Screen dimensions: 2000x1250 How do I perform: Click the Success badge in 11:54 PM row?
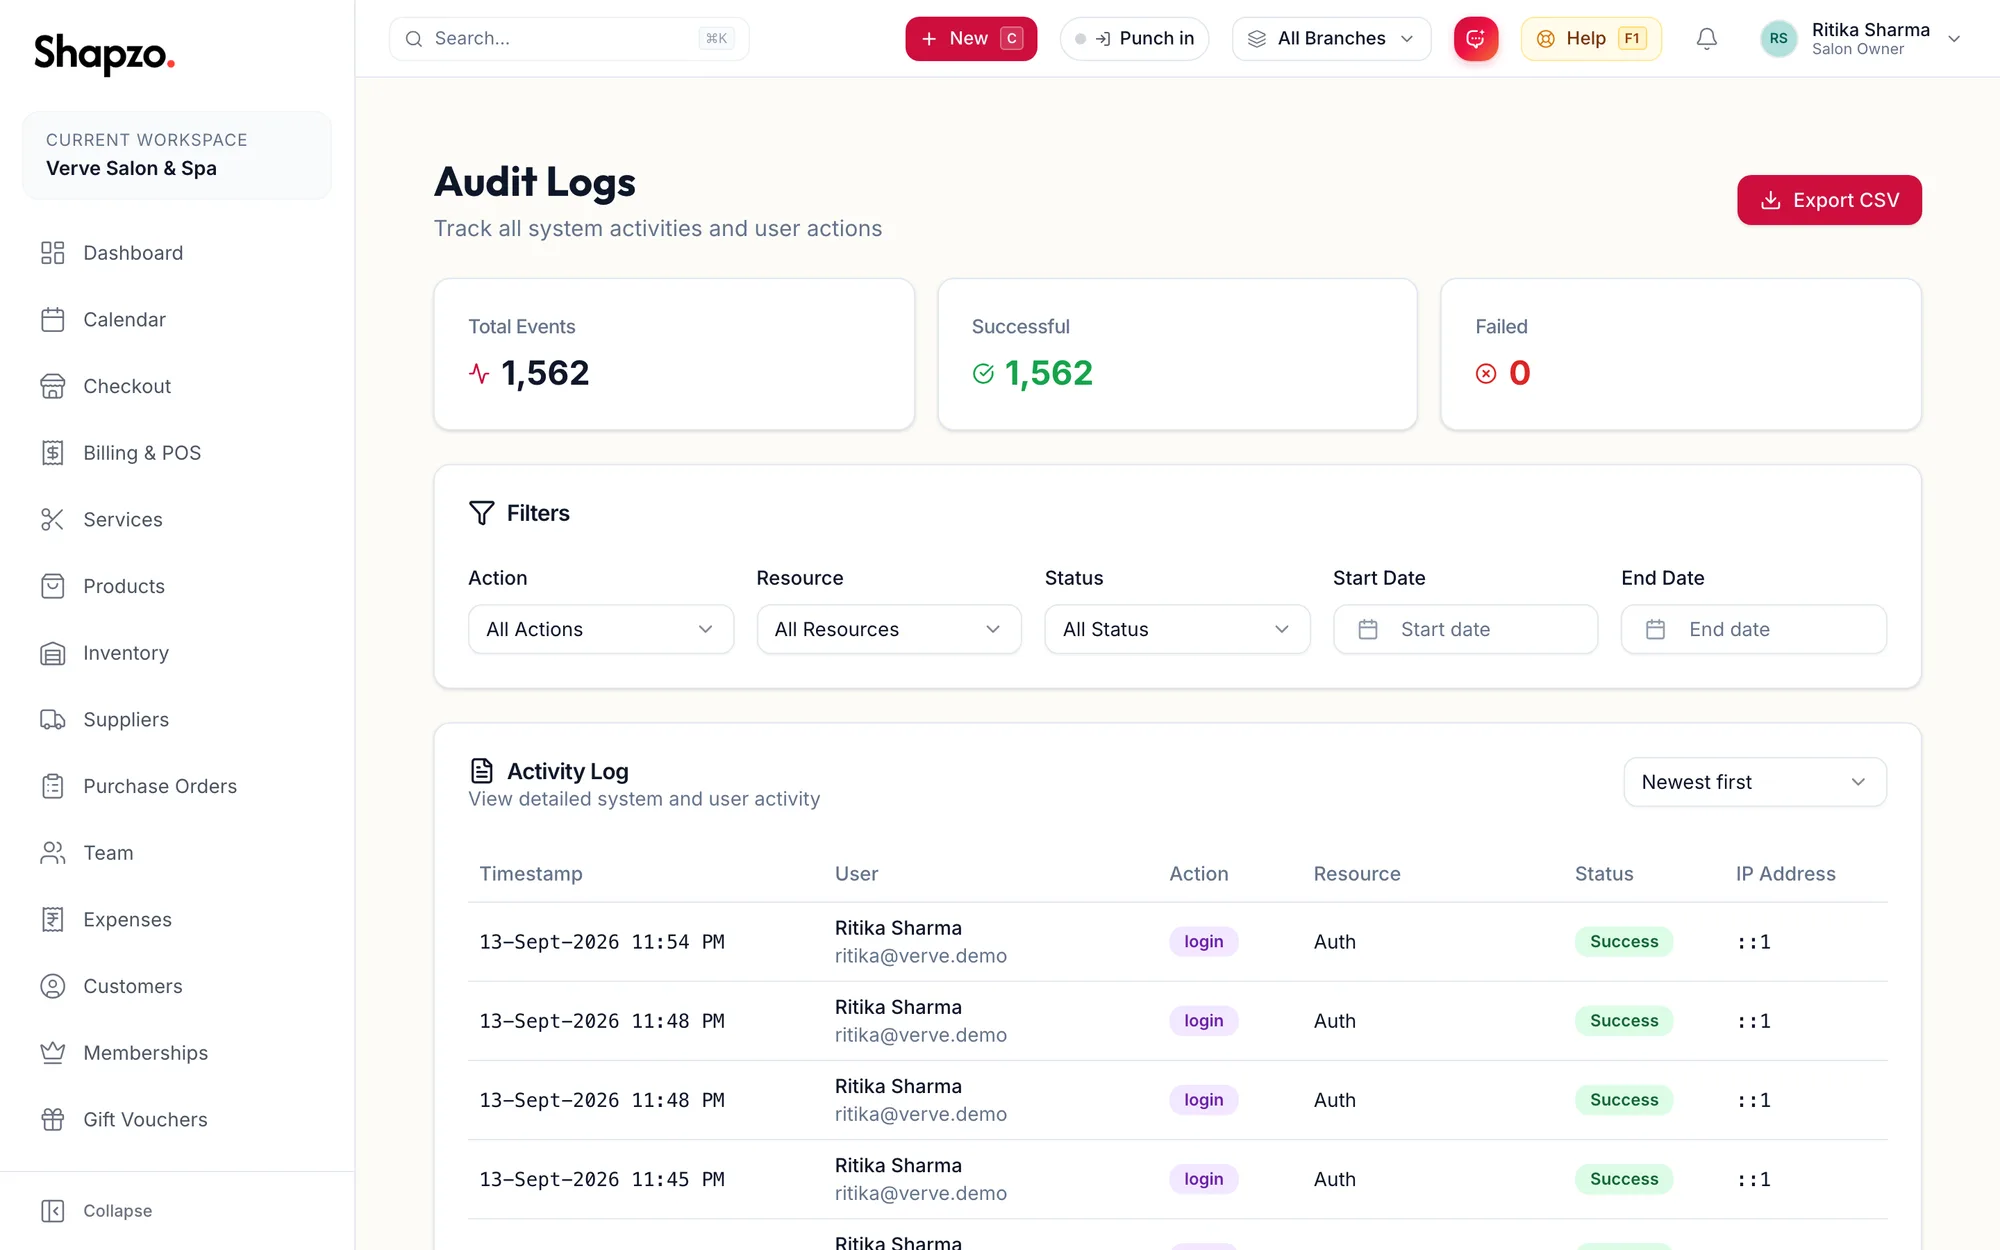point(1624,942)
